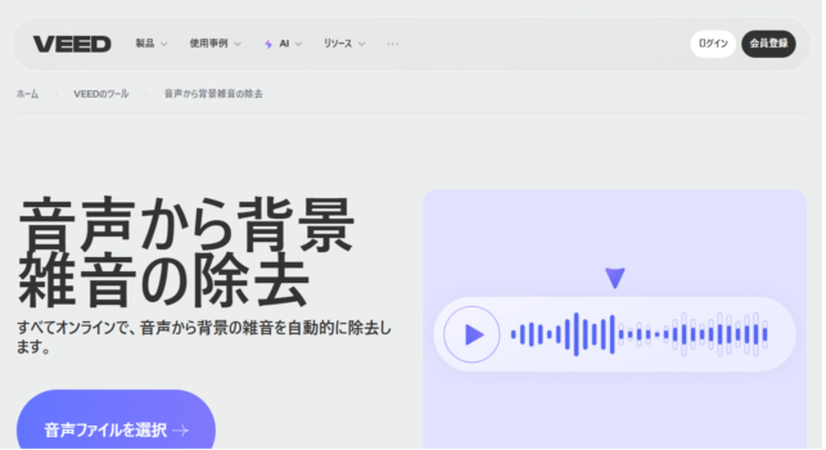The image size is (826, 450).
Task: Open the リソース menu
Action: click(x=337, y=44)
